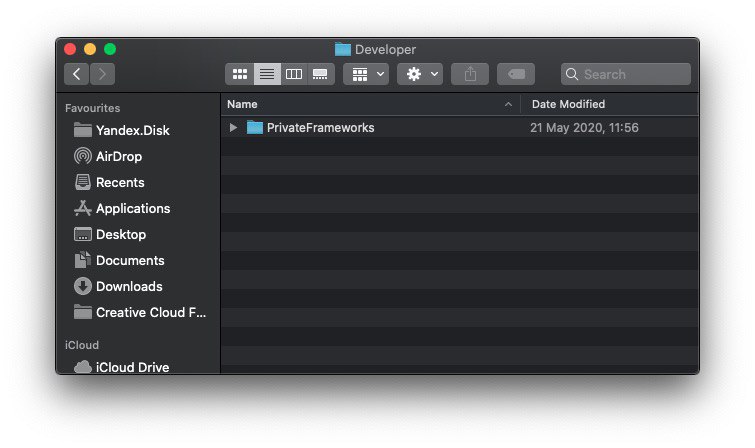Switch to icon view
The width and height of the screenshot is (755, 448).
pyautogui.click(x=239, y=74)
